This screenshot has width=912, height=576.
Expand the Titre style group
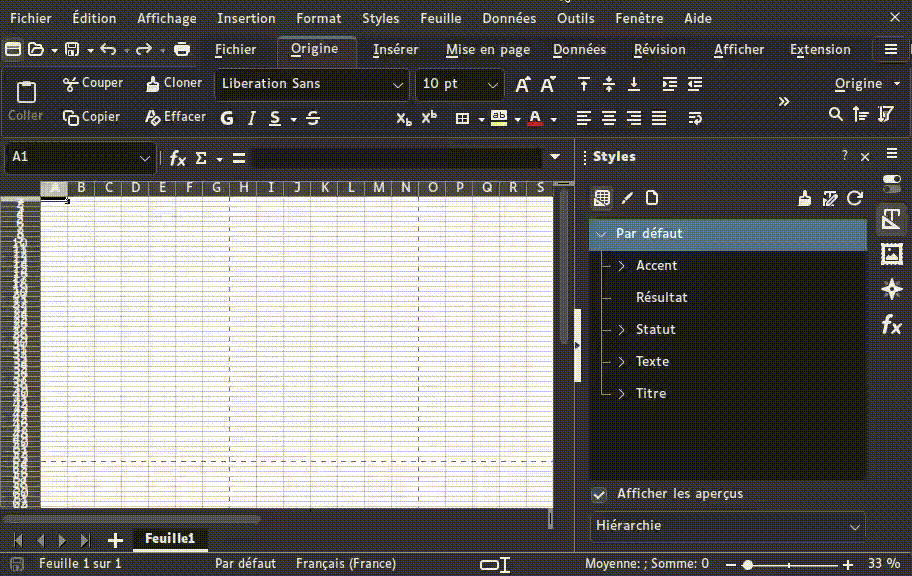(621, 394)
